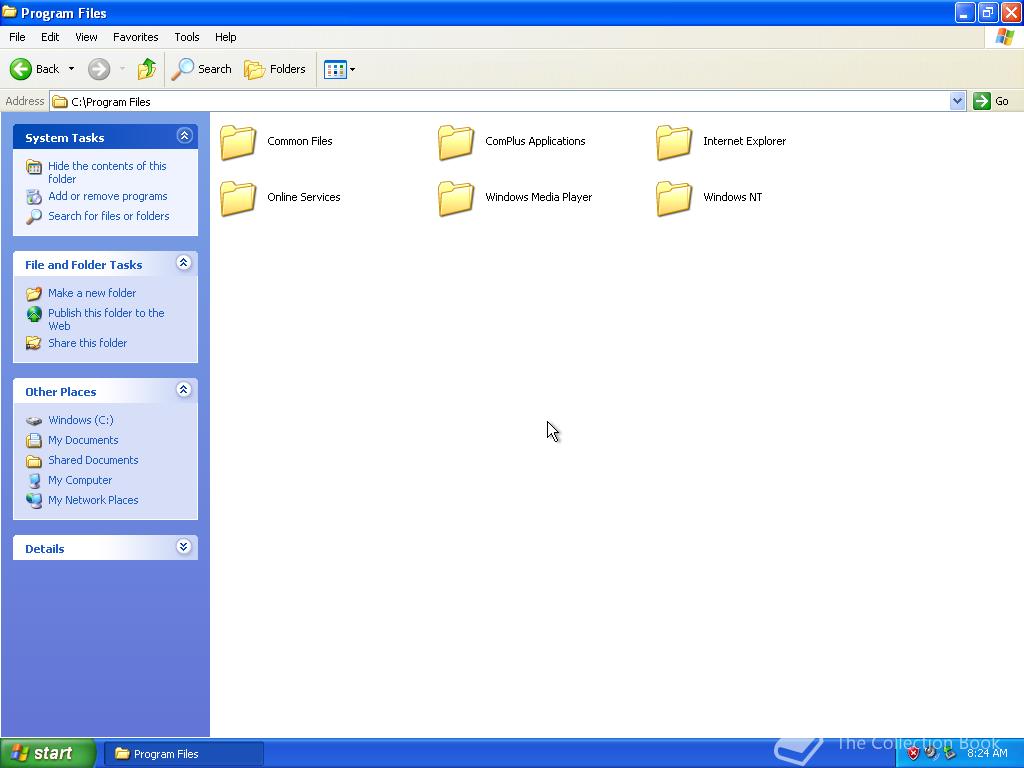Open the Help menu
The width and height of the screenshot is (1024, 768).
[226, 37]
